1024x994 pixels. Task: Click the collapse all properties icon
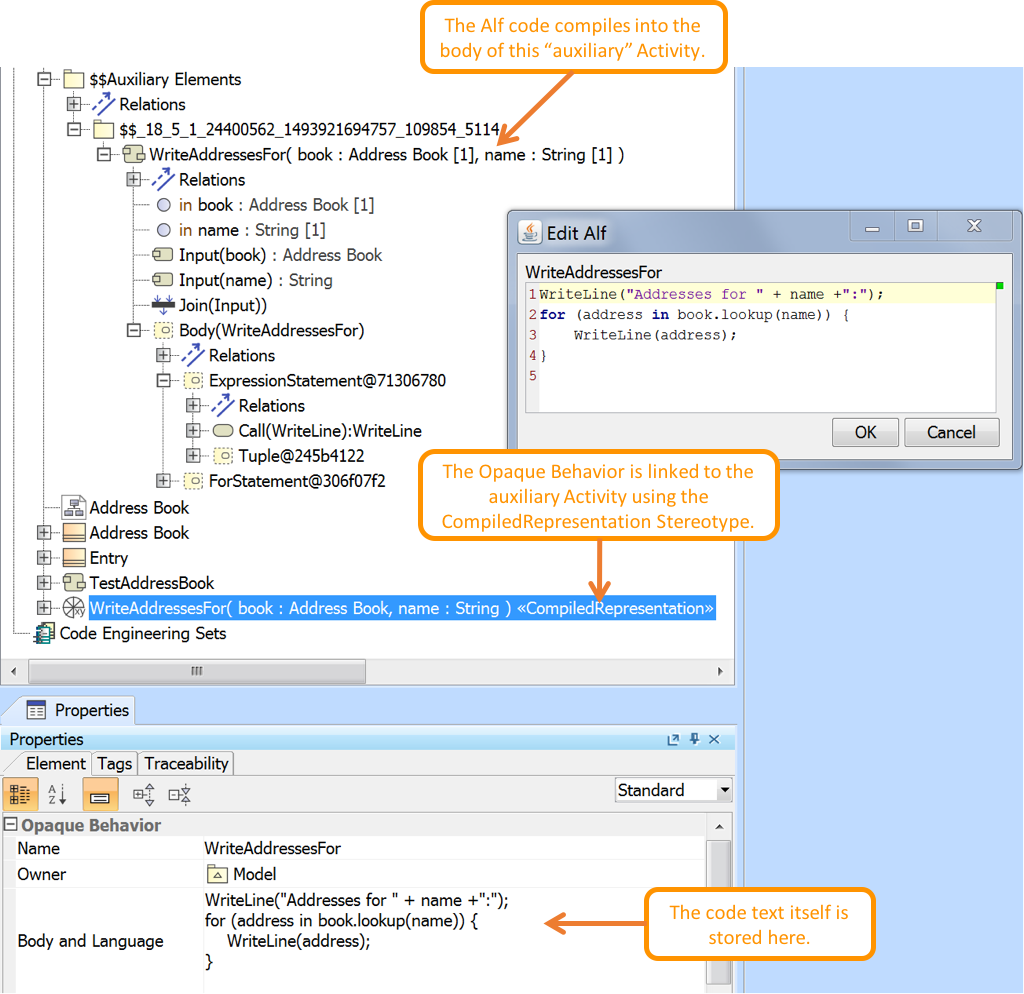point(180,795)
